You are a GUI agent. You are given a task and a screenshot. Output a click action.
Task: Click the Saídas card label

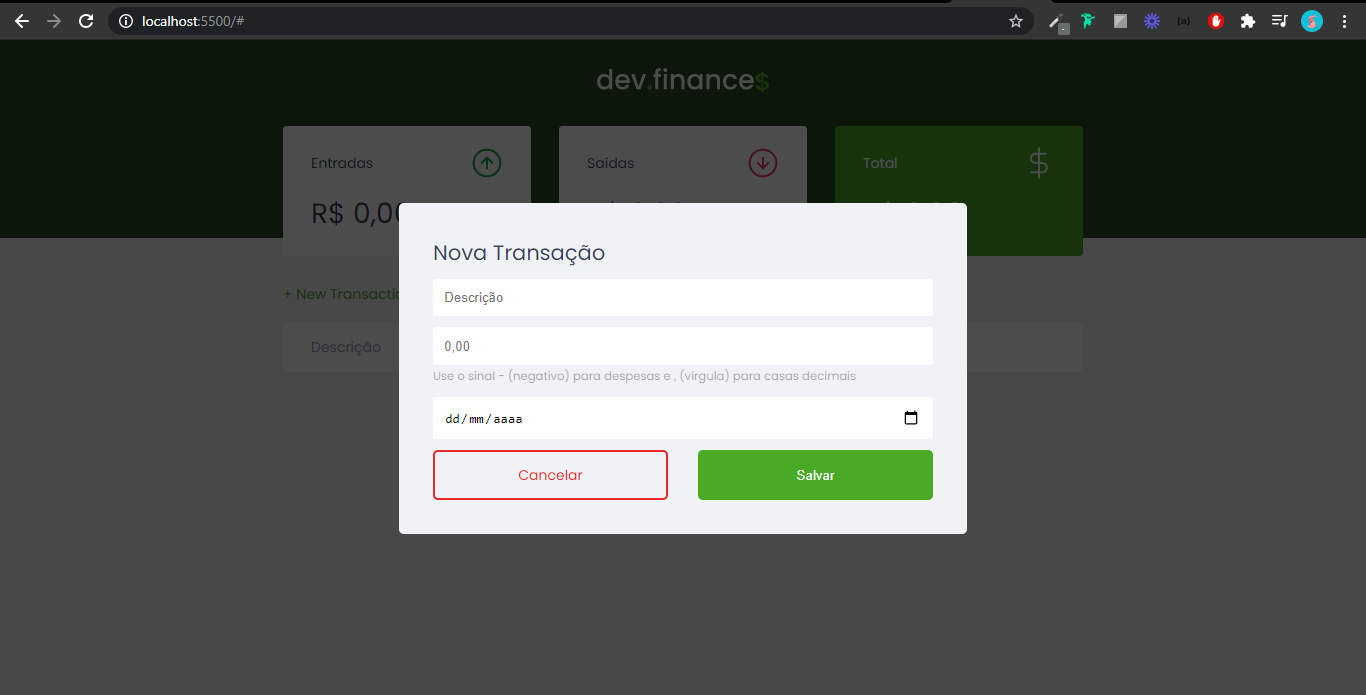coord(610,163)
